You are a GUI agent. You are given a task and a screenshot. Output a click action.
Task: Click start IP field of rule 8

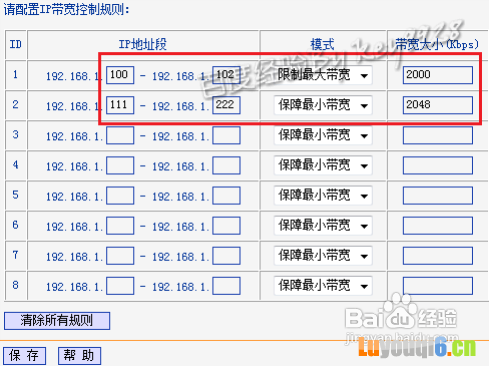[x=120, y=286]
